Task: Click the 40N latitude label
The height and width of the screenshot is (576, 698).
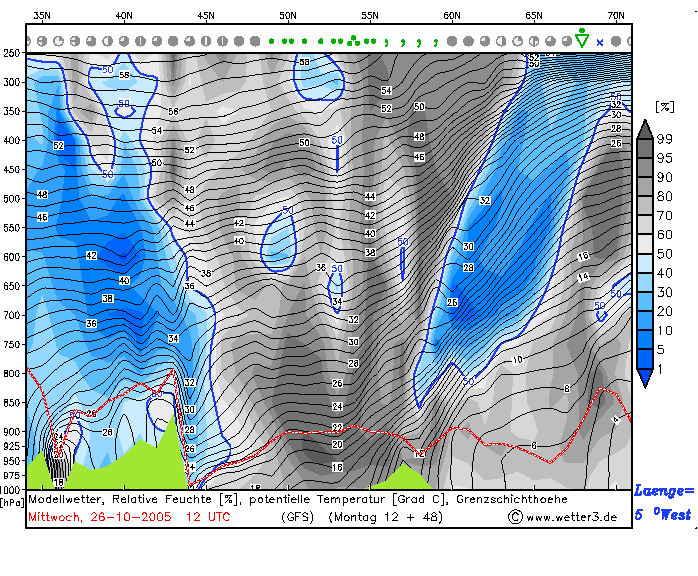Action: [124, 16]
